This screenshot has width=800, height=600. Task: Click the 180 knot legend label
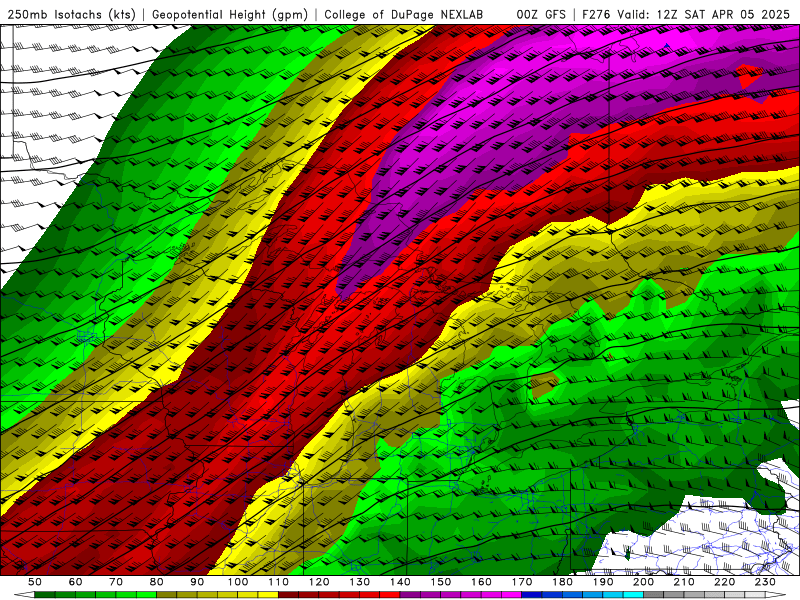pyautogui.click(x=563, y=582)
